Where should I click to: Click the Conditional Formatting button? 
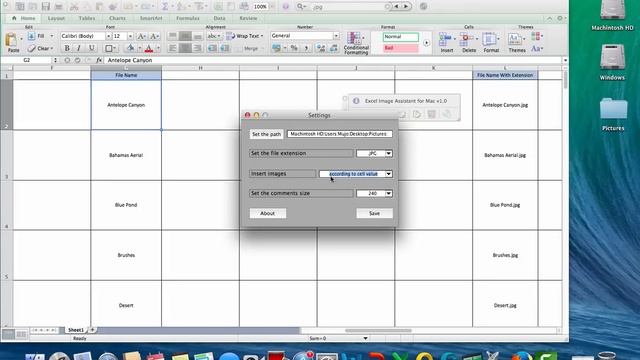pos(356,43)
